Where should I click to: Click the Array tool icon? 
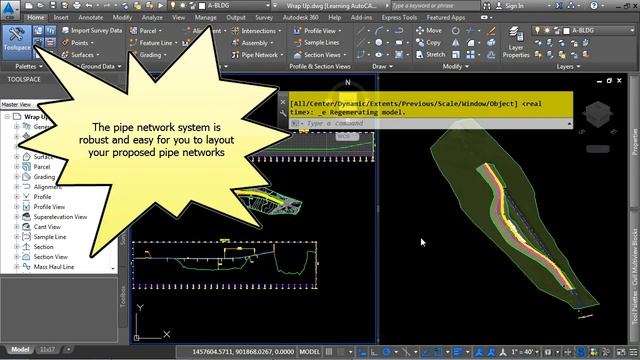471,54
